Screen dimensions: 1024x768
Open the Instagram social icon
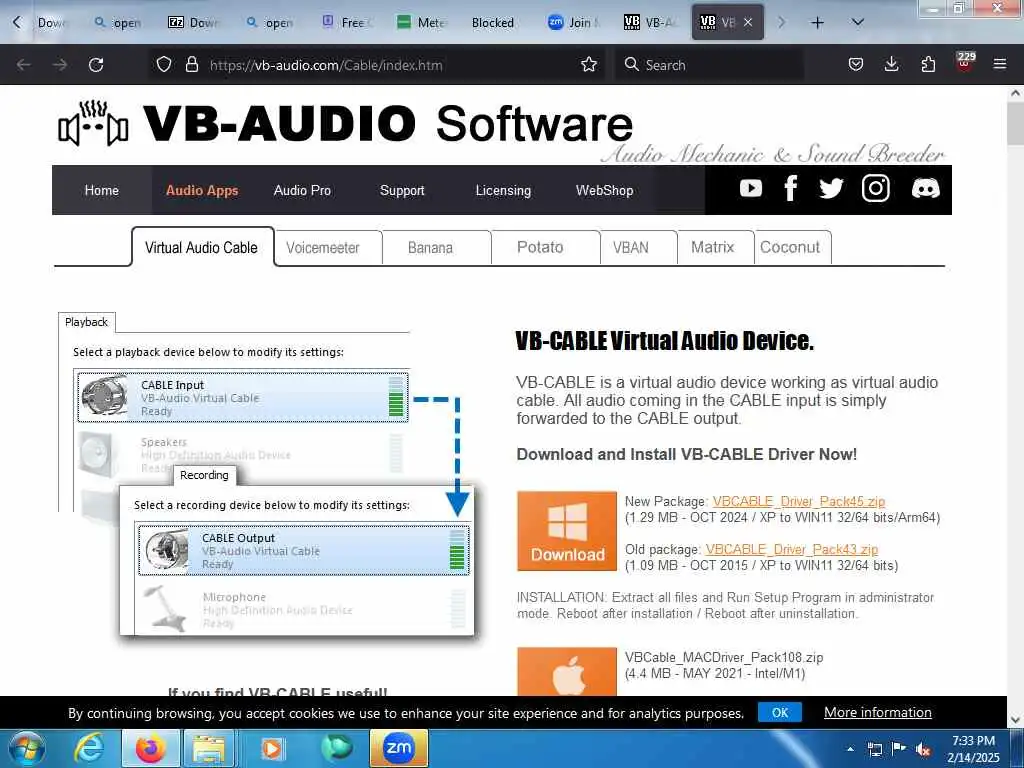click(x=875, y=189)
